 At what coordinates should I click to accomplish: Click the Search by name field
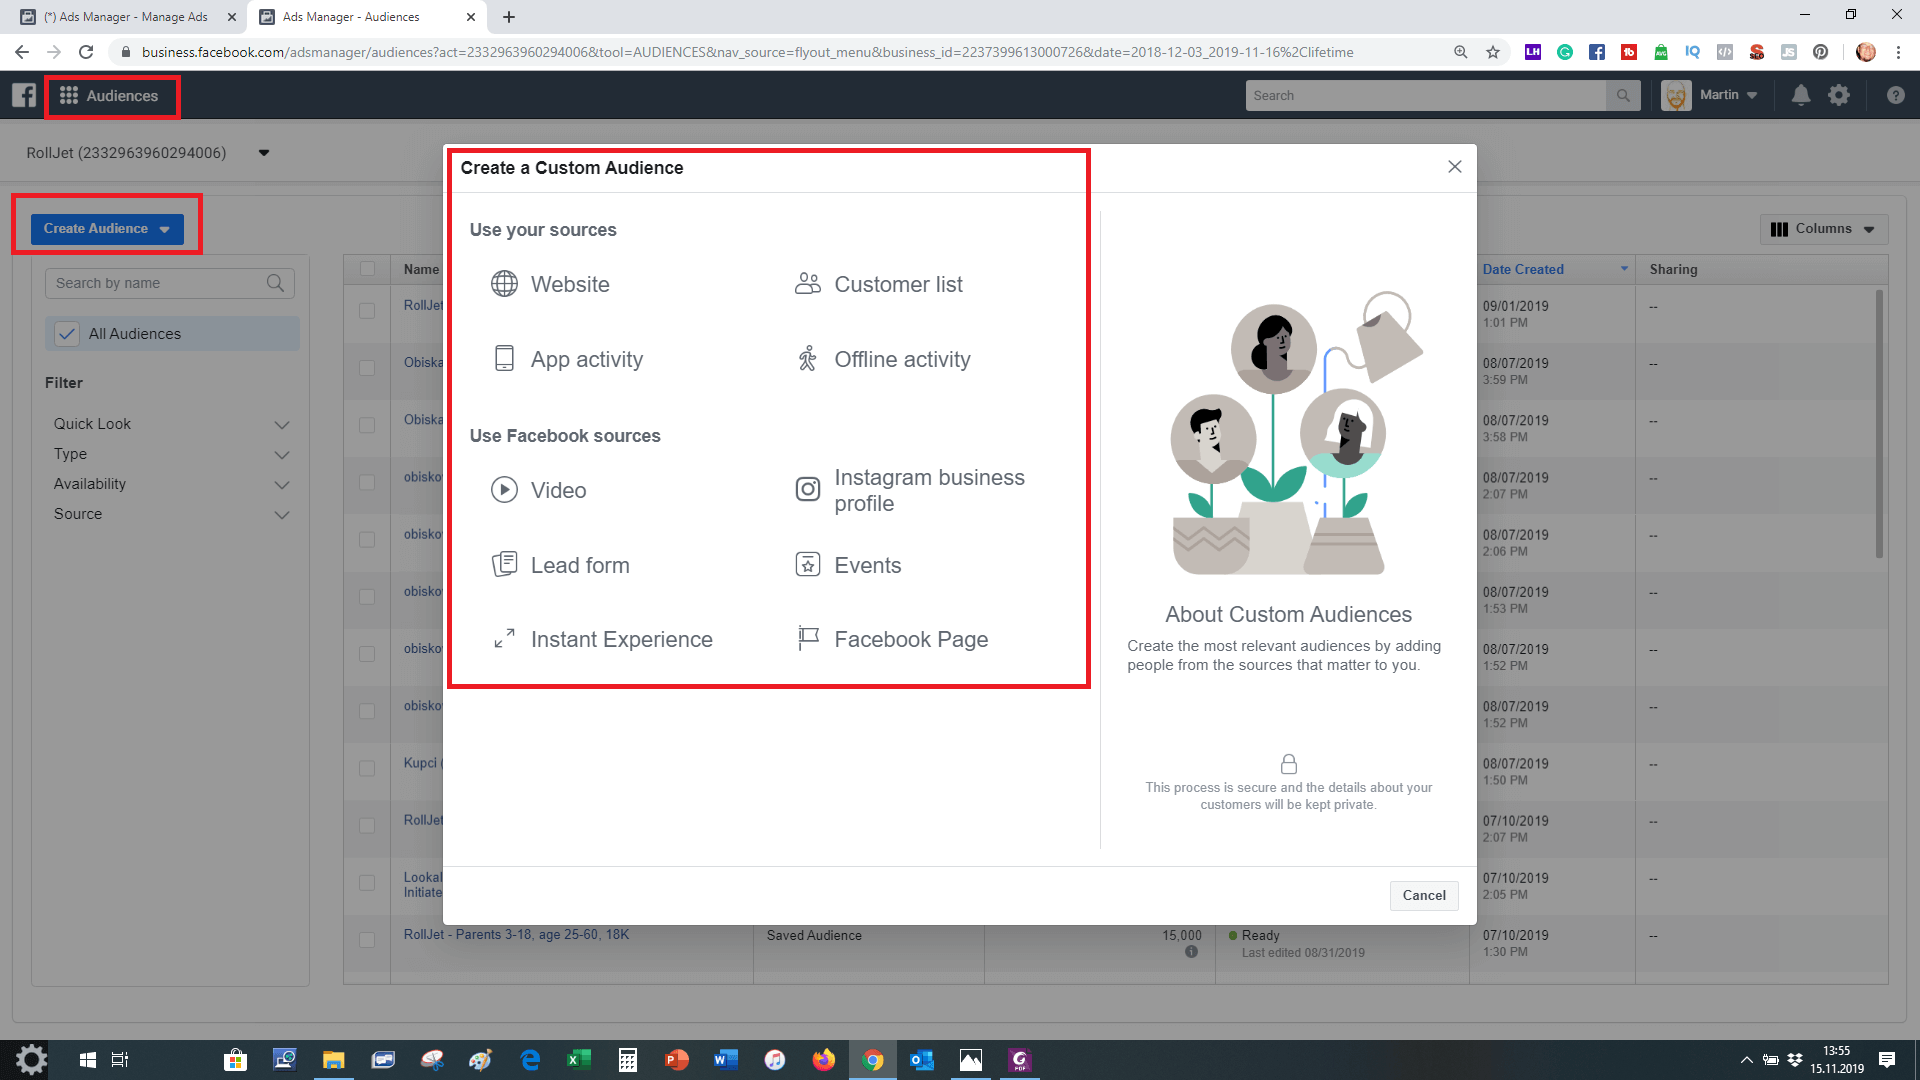158,283
